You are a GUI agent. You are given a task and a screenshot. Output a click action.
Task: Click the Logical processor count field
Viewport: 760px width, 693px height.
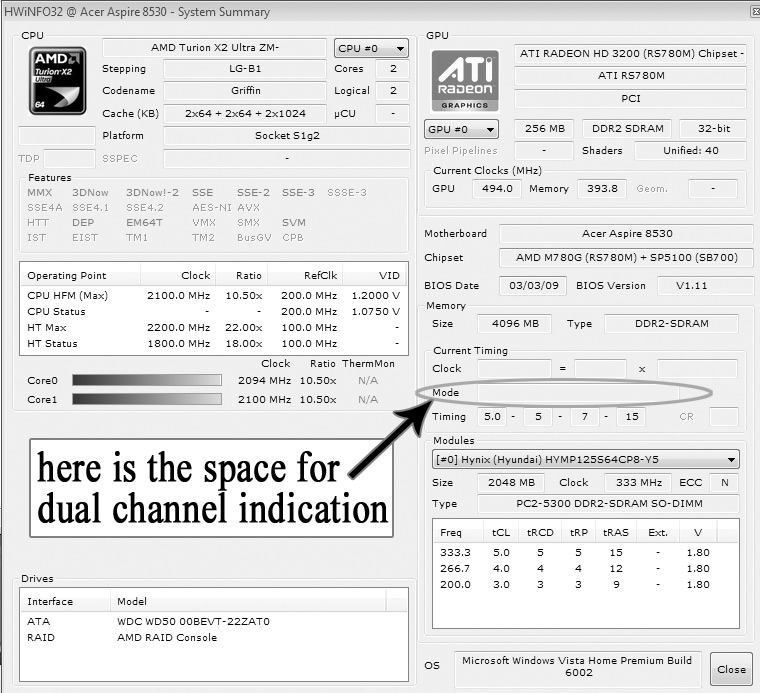pyautogui.click(x=393, y=91)
